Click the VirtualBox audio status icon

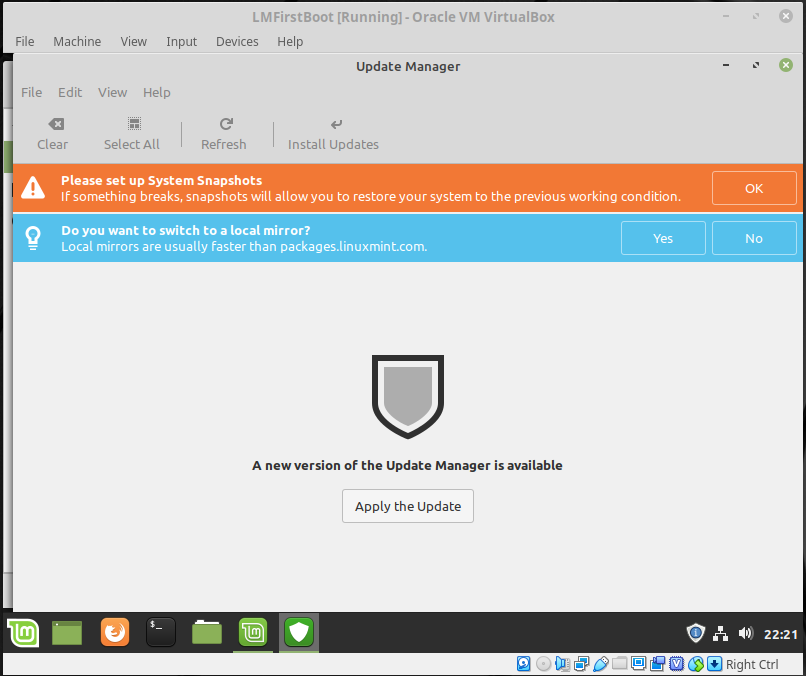point(562,664)
